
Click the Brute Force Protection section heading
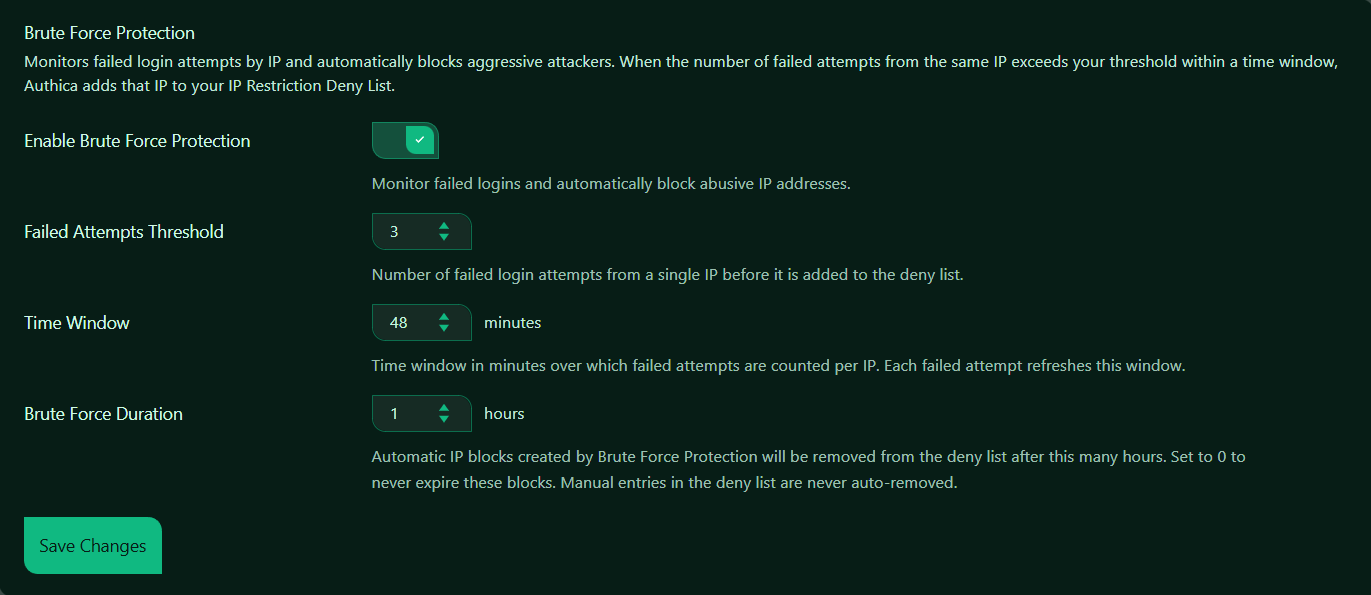109,34
